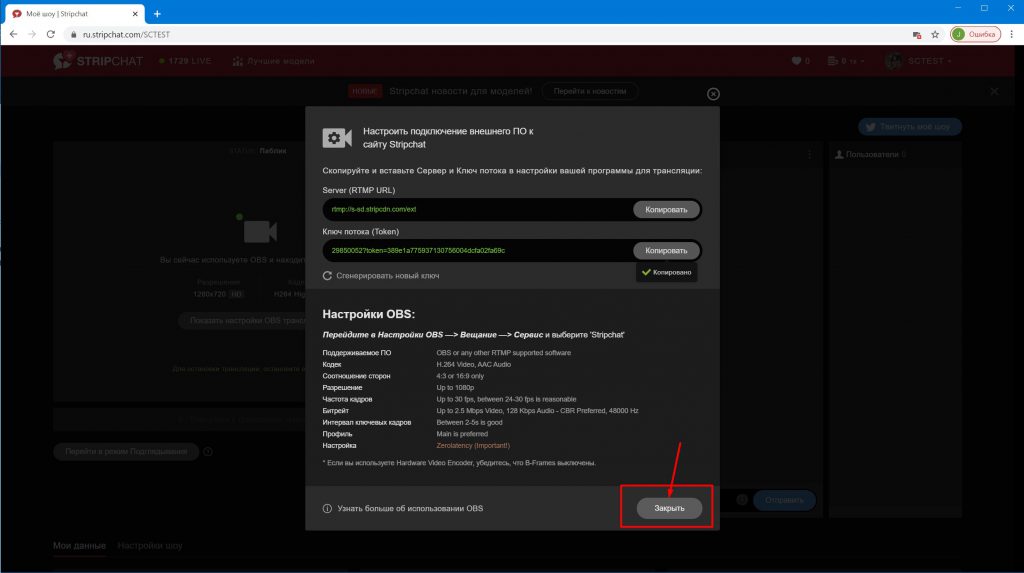Dismiss the news banner with X
Viewport: 1024px width, 573px height.
(994, 91)
